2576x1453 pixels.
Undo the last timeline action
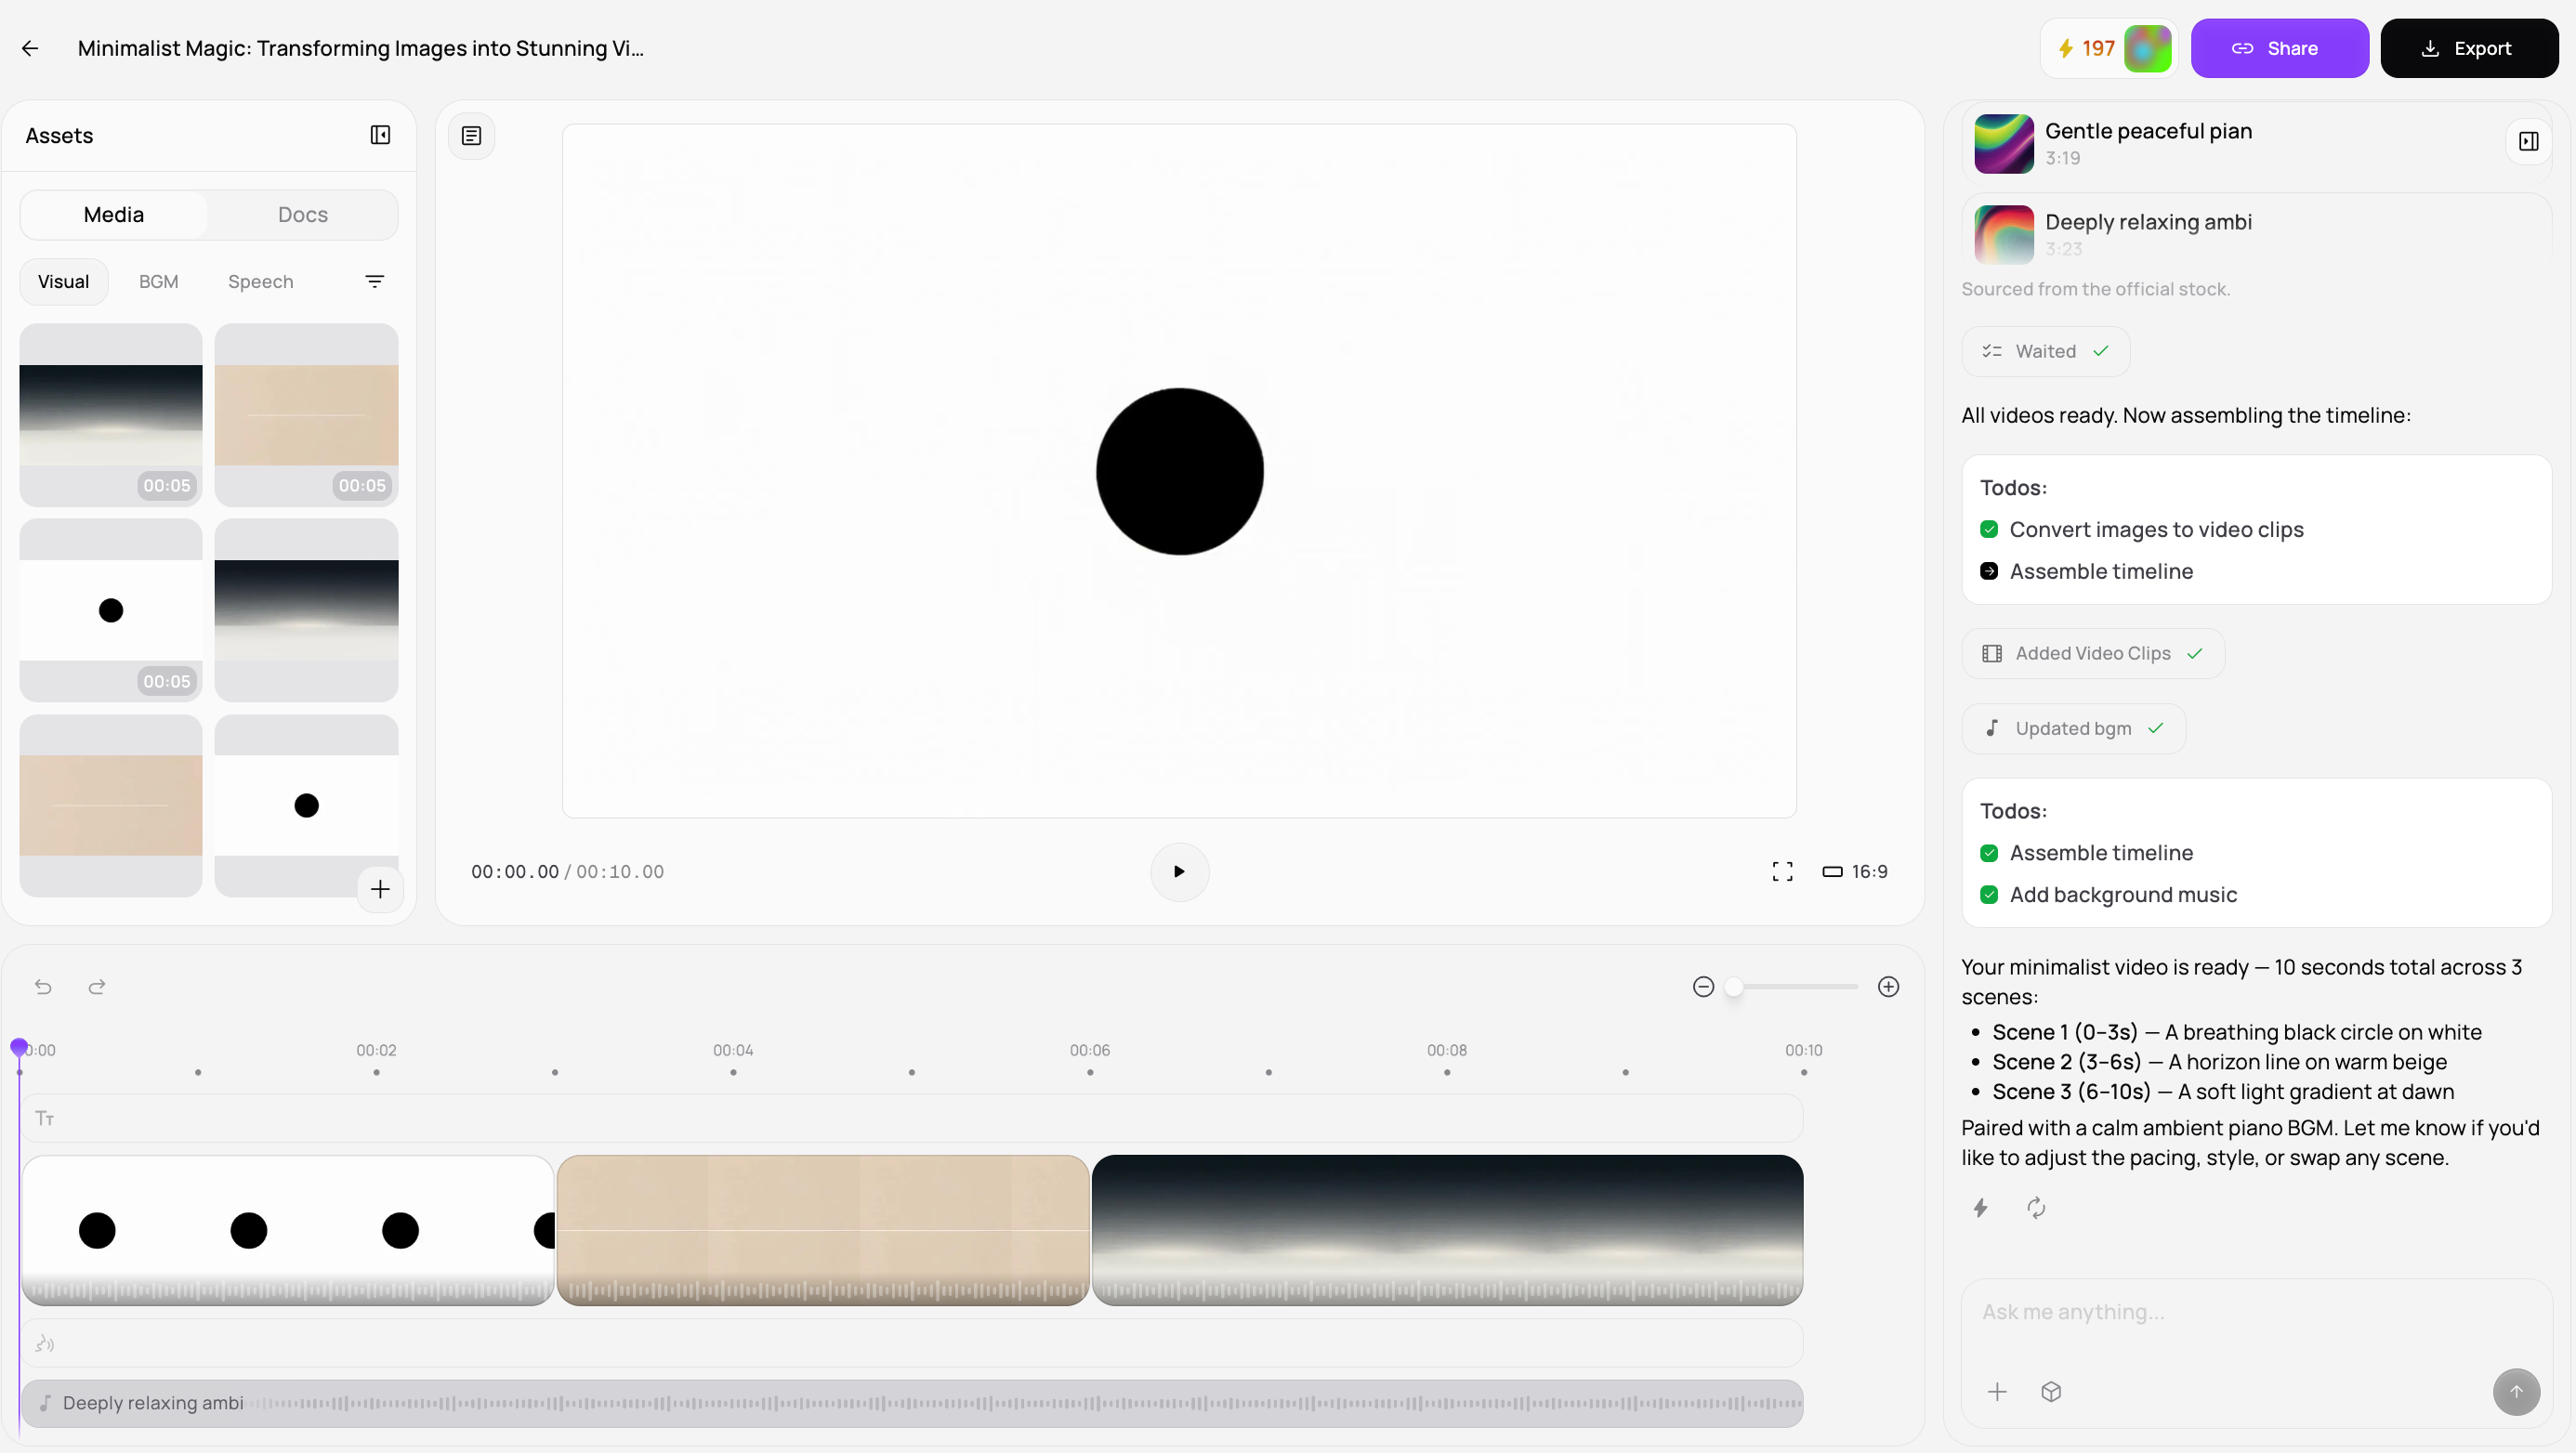(x=43, y=987)
